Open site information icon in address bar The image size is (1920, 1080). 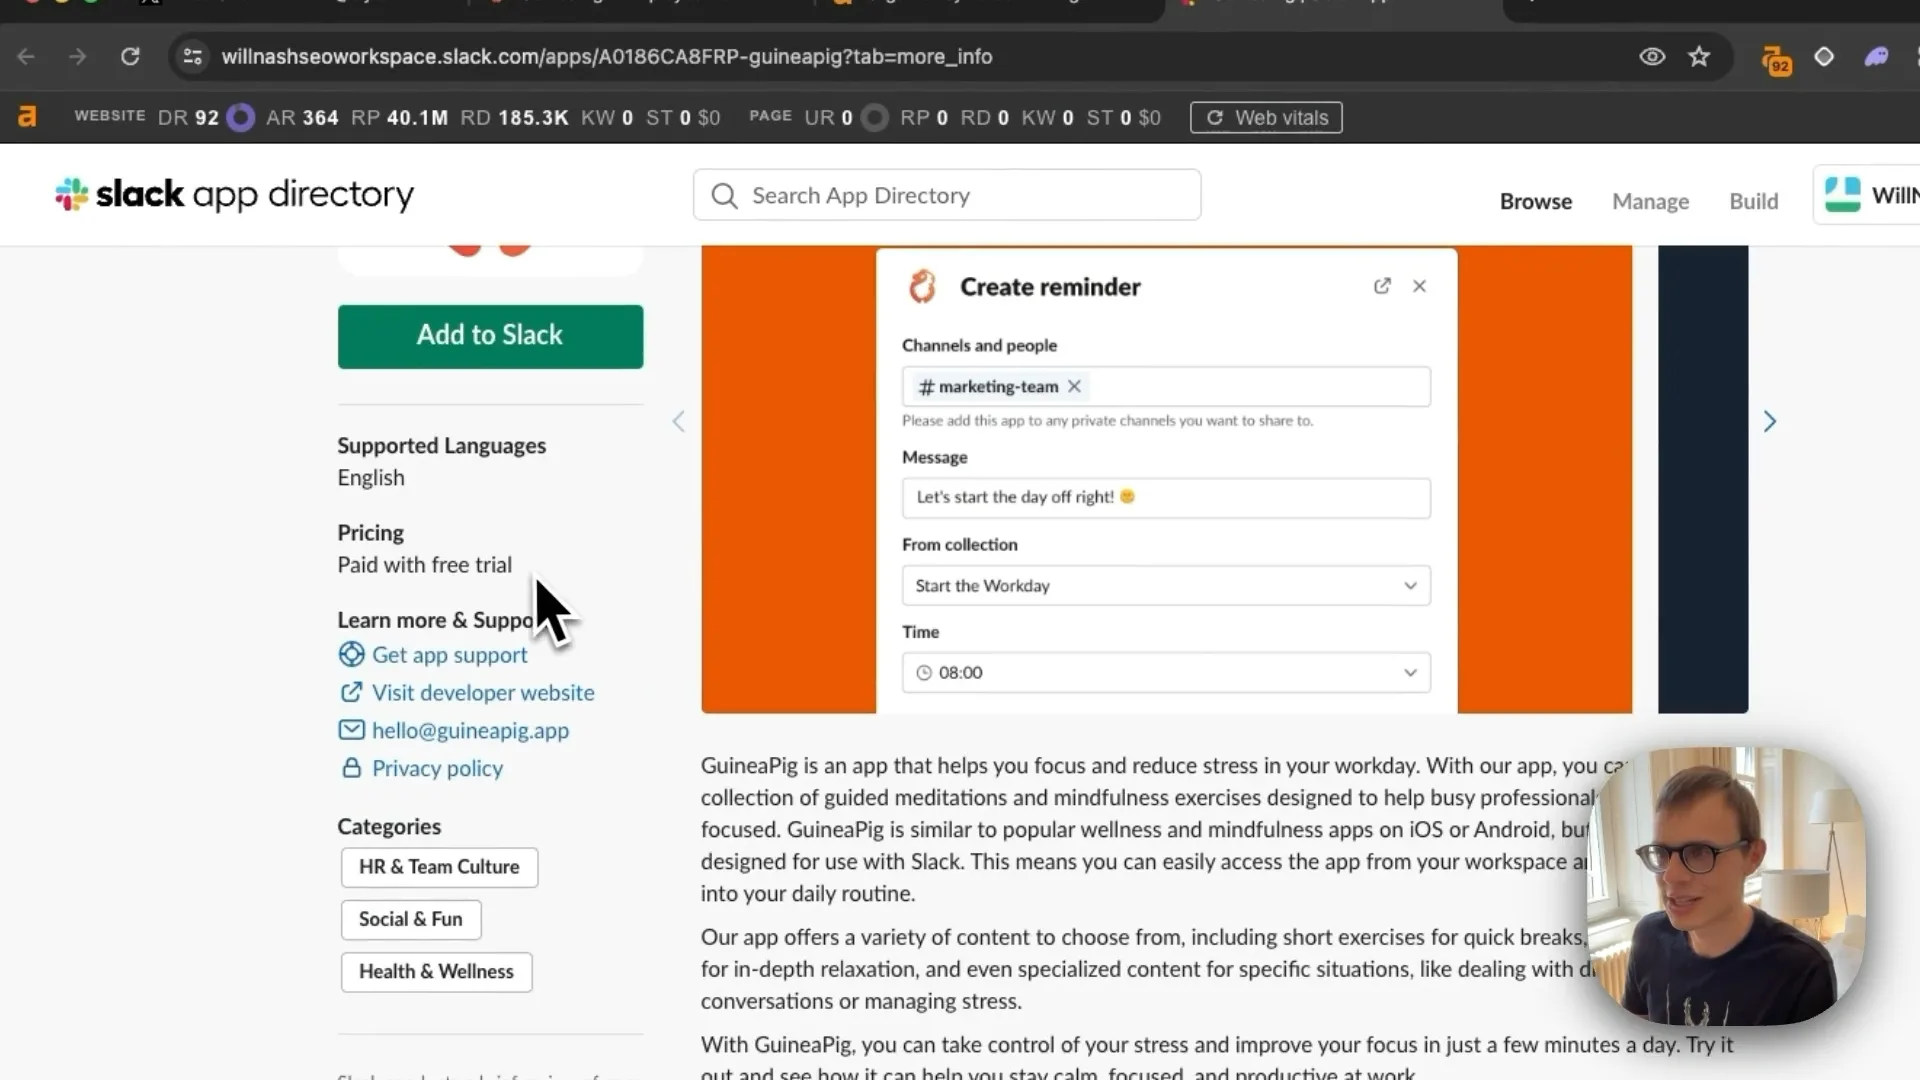click(x=193, y=57)
